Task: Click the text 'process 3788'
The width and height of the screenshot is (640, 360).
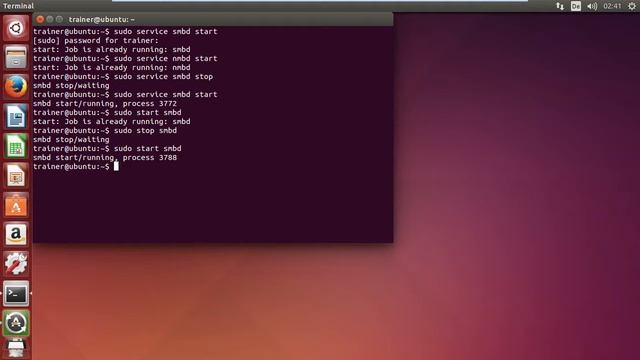Action: click(x=150, y=158)
